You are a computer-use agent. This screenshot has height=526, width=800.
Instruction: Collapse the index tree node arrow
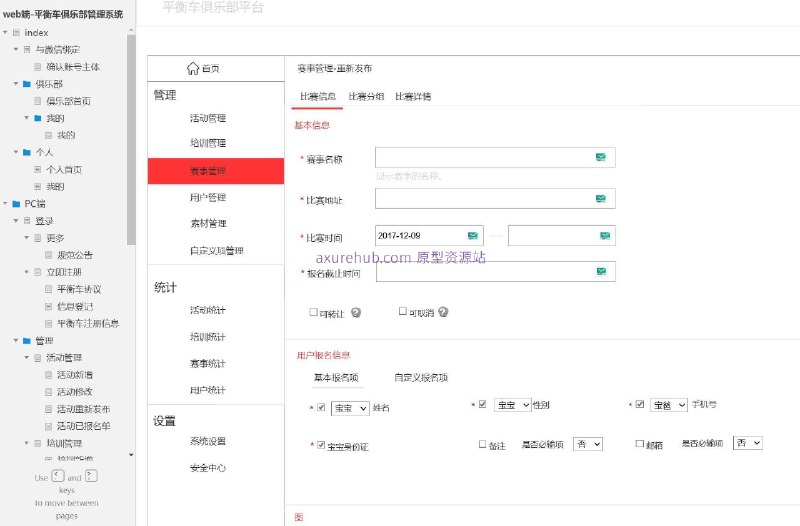coord(5,33)
